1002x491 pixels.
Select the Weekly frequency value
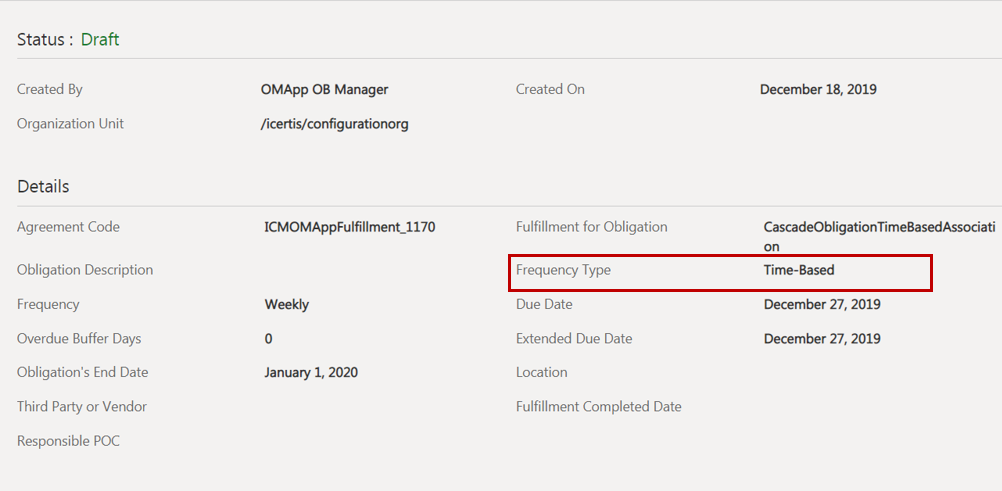tap(287, 304)
